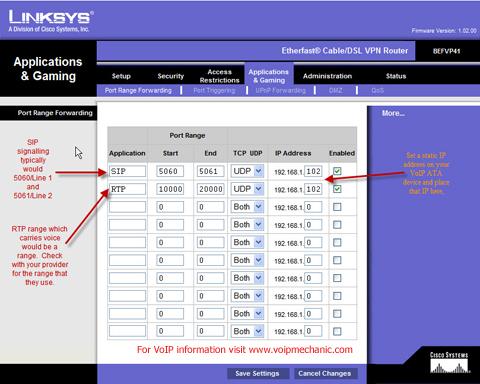Open fourth row Both protocol dropdown
The width and height of the screenshot is (480, 384).
point(247,225)
